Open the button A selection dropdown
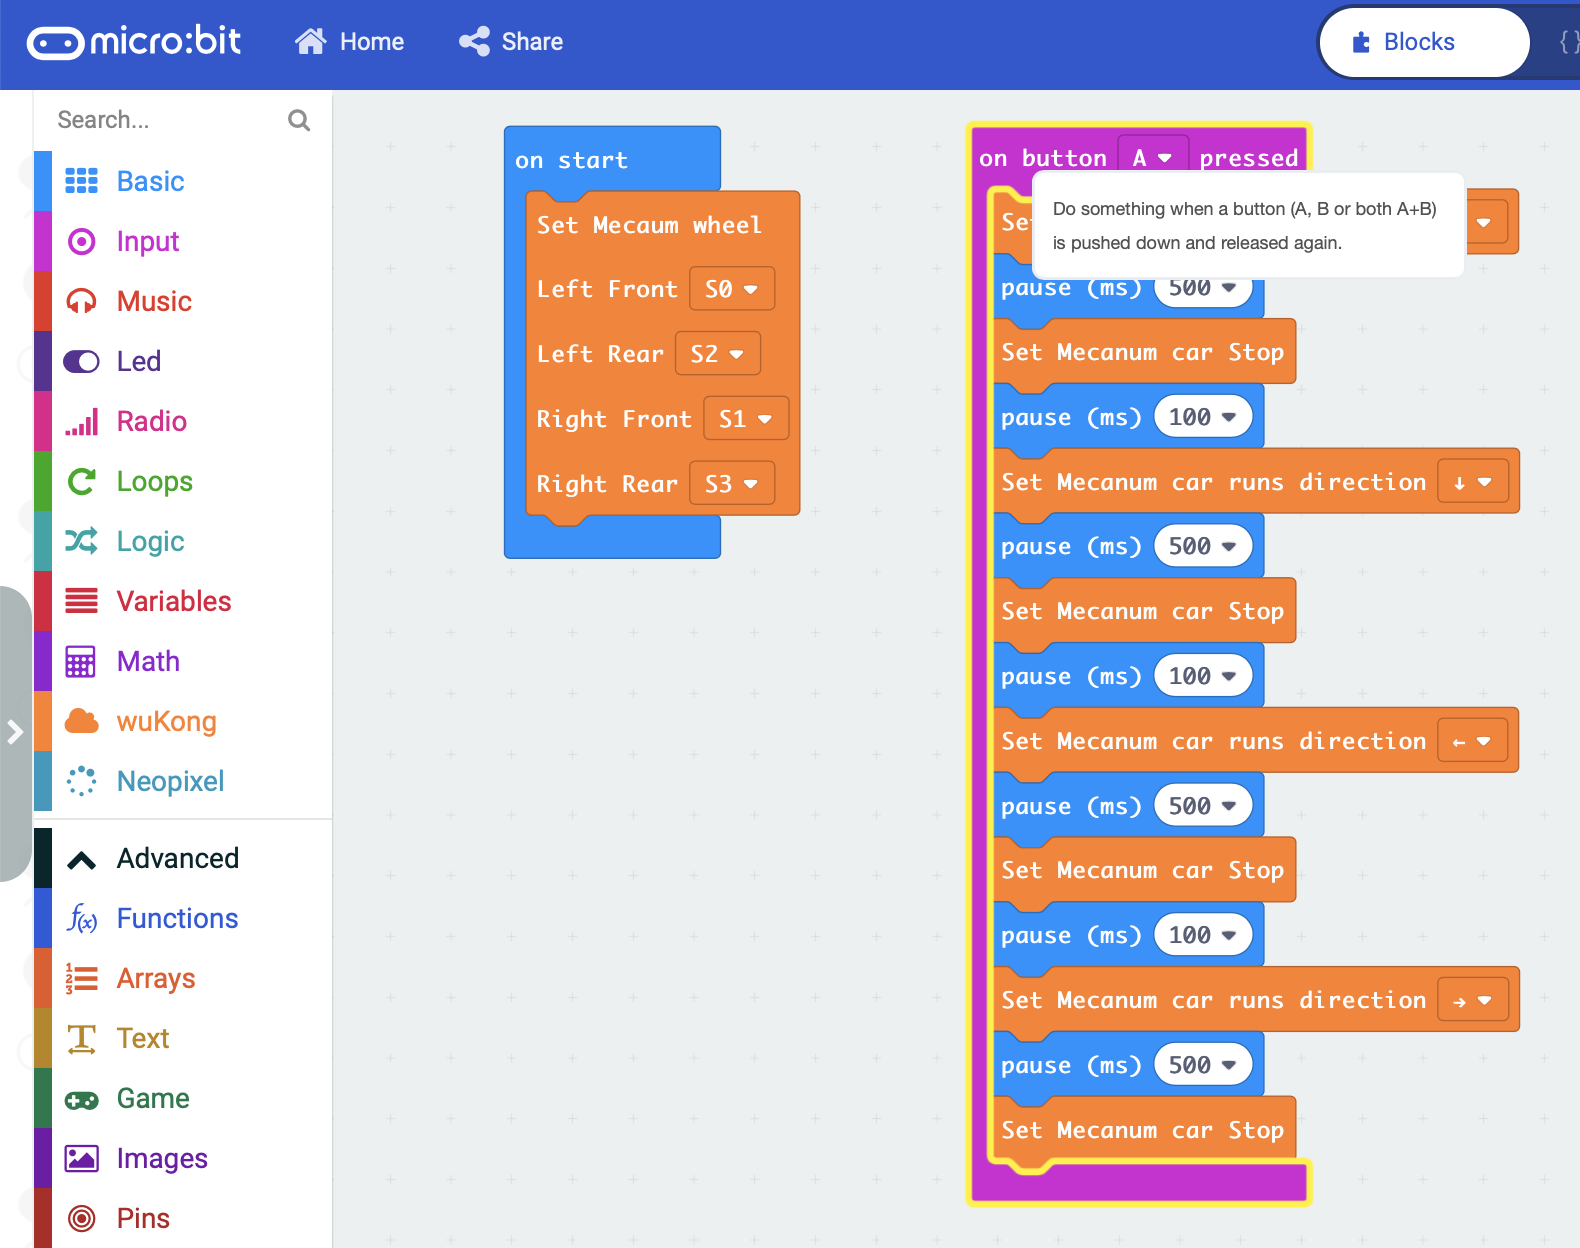This screenshot has width=1580, height=1248. [x=1152, y=158]
